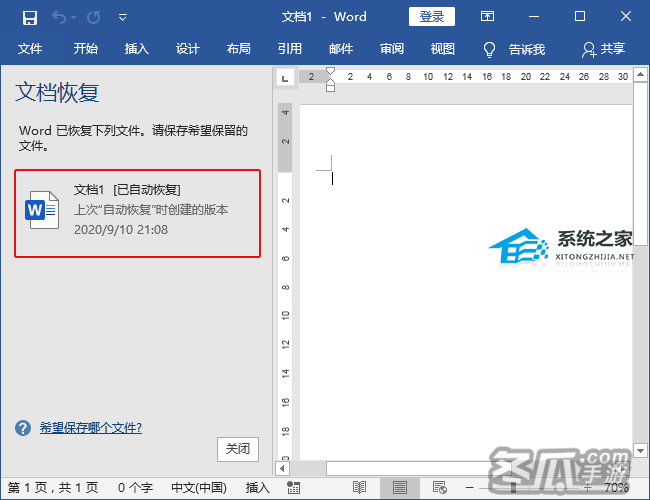Click the Word document icon of recovered file

42,210
